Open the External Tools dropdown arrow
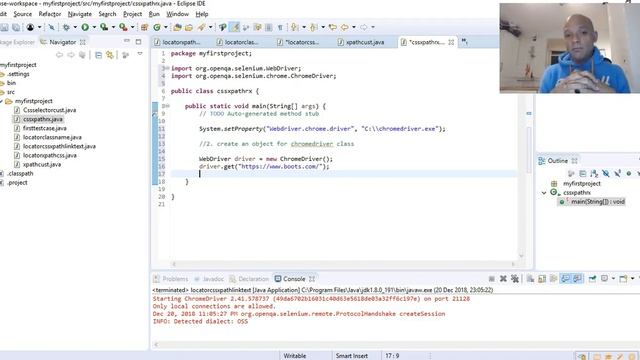The image size is (640, 360). [132, 27]
